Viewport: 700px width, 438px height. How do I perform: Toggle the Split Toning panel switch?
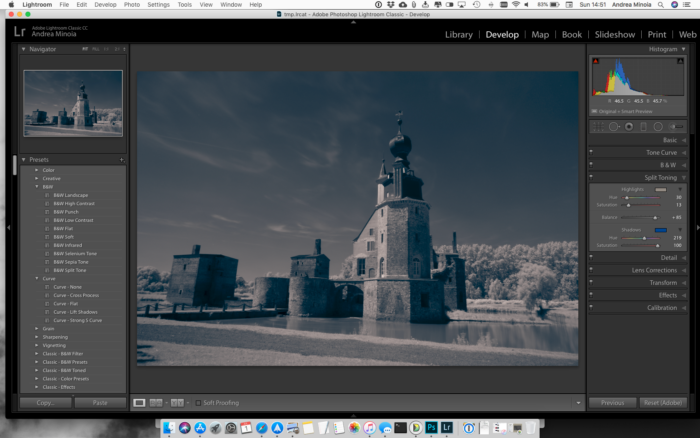[591, 177]
